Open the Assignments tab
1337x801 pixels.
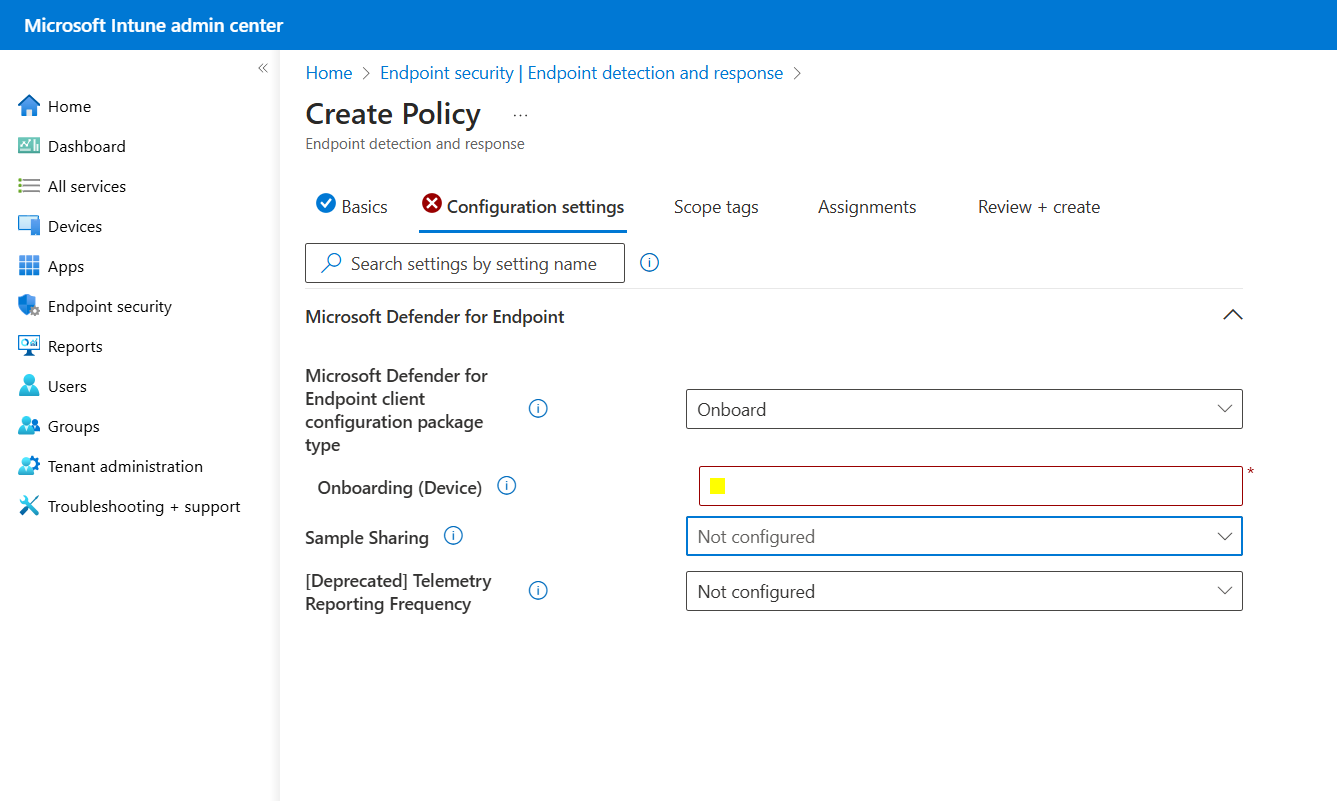click(867, 207)
